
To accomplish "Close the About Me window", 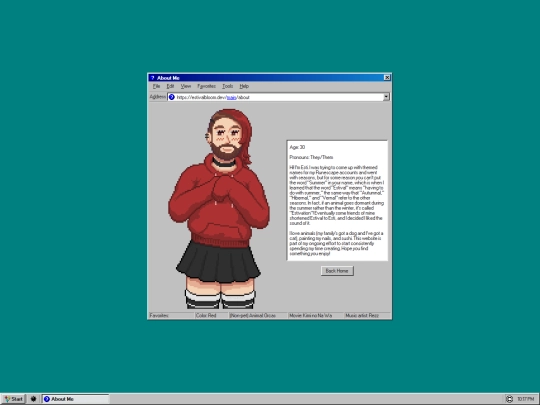I will pos(387,77).
